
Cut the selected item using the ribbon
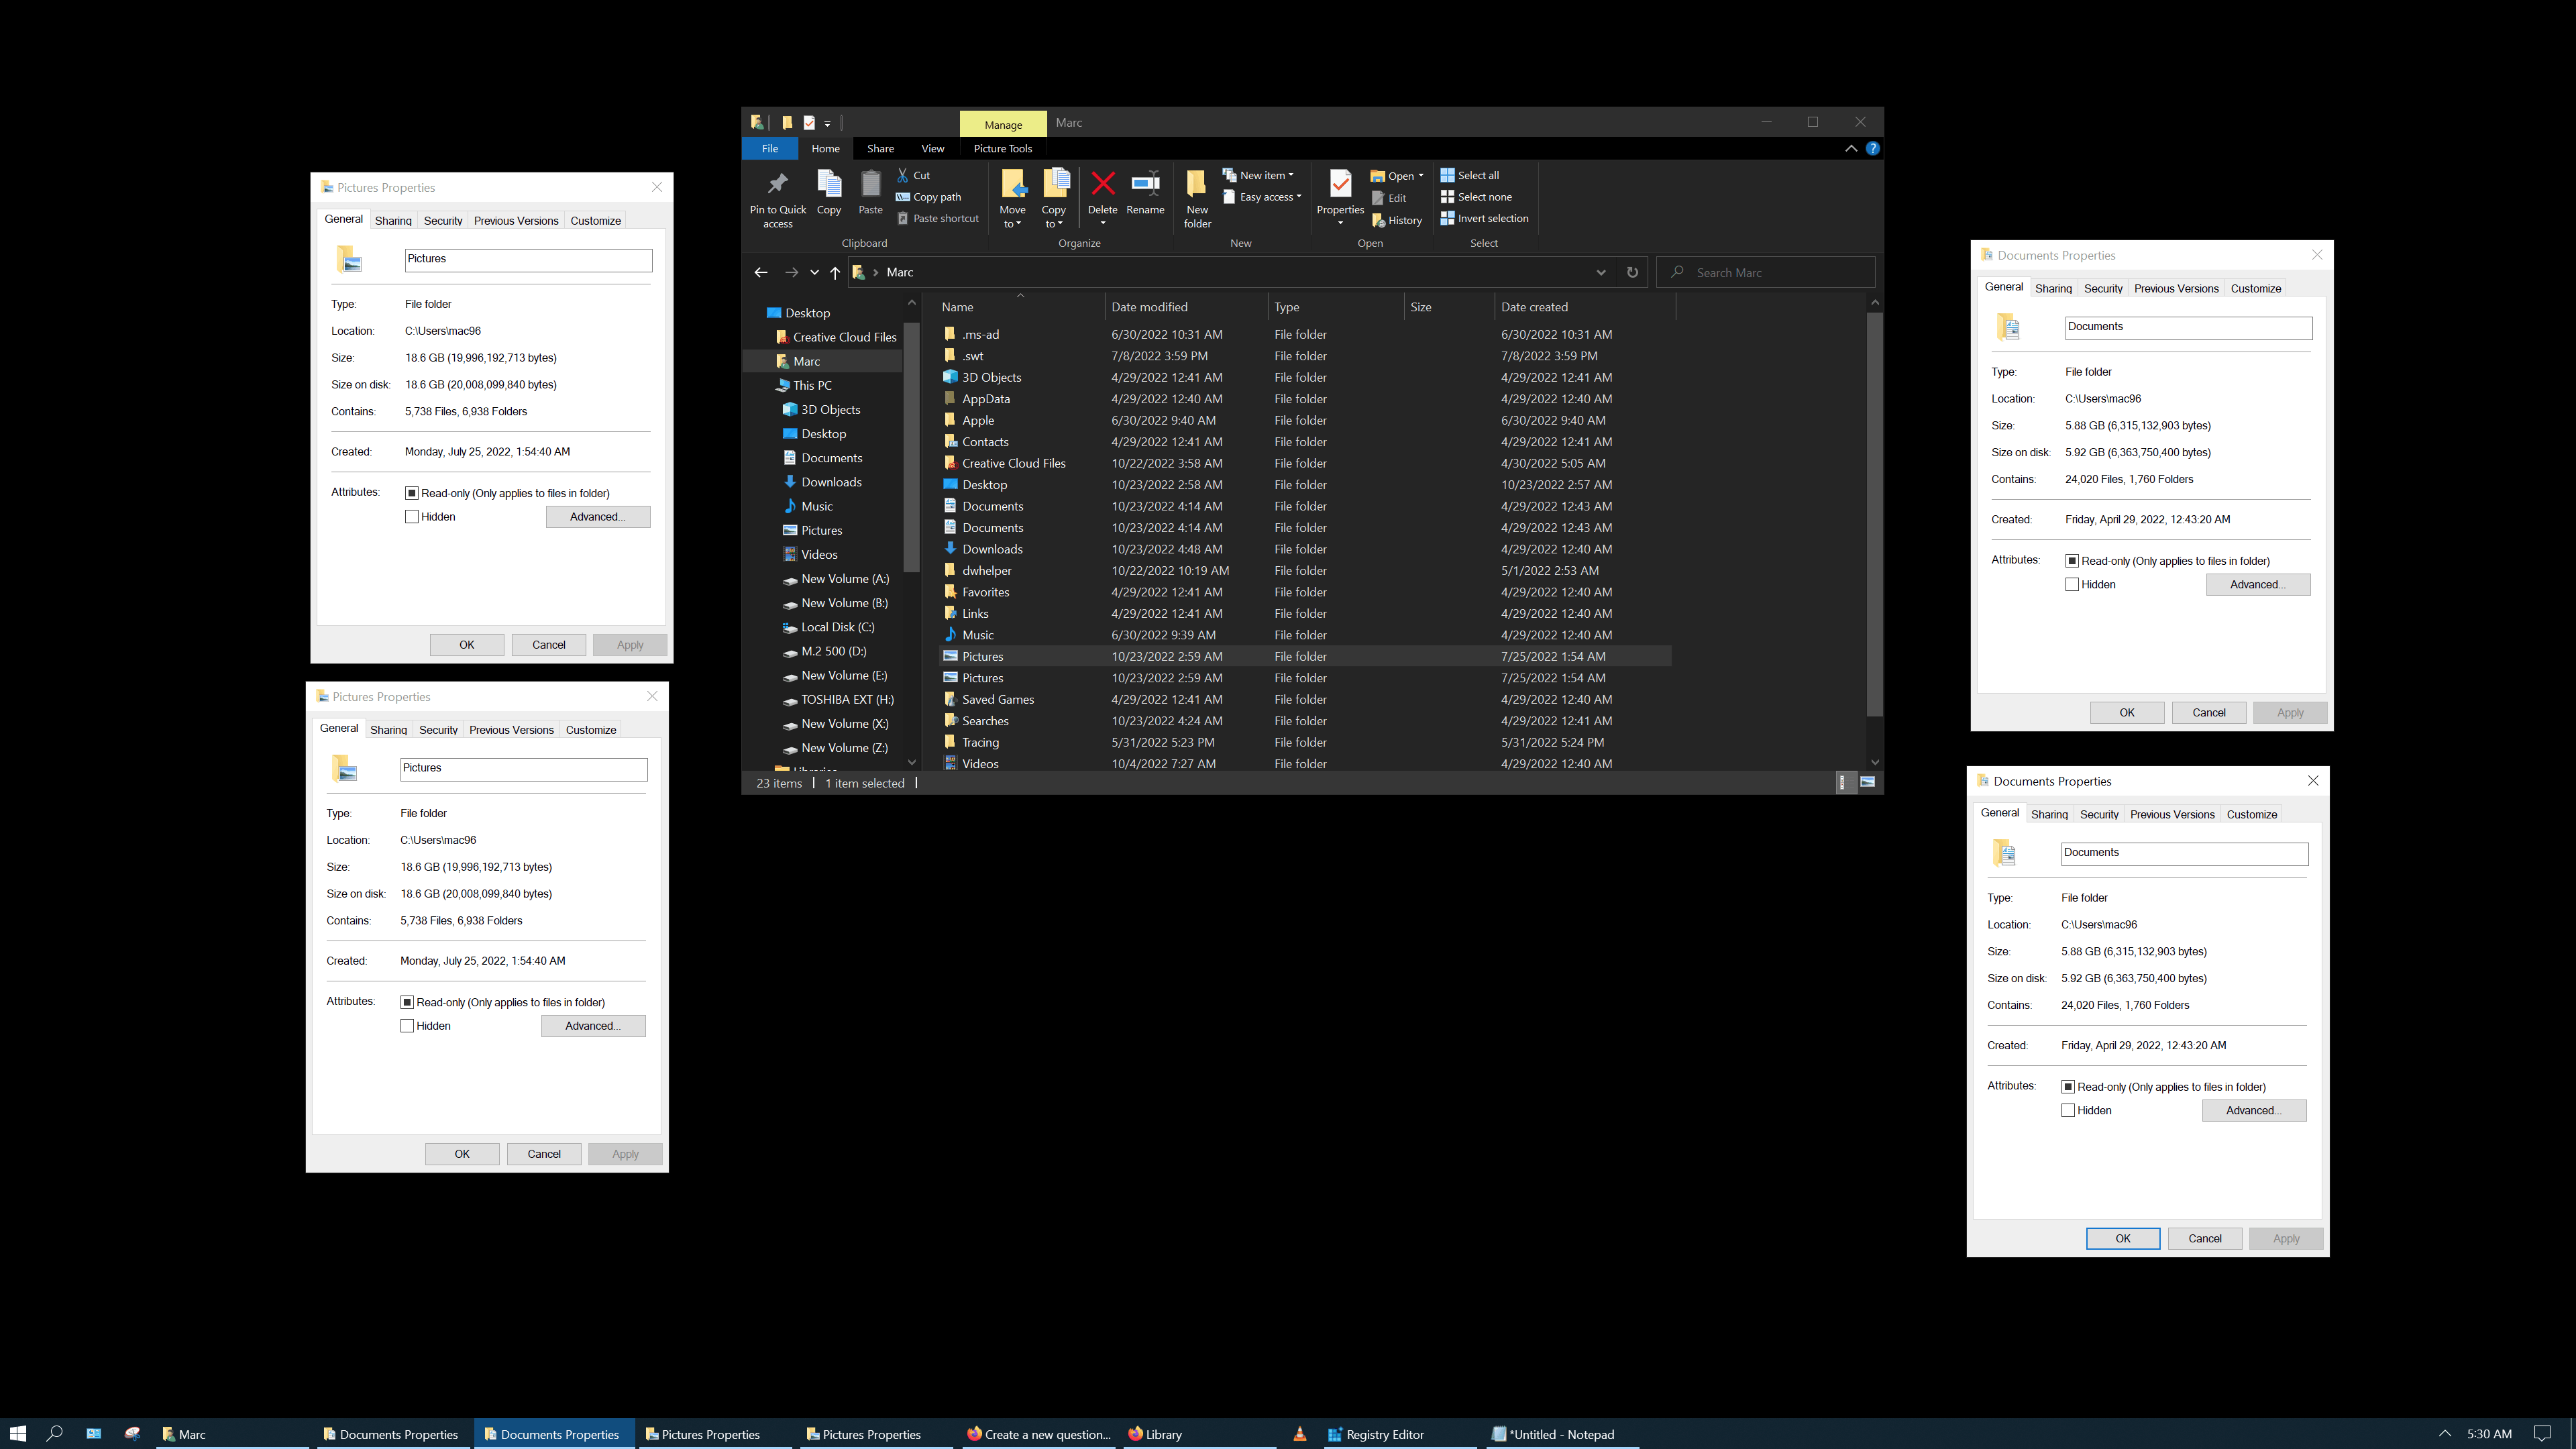[913, 175]
